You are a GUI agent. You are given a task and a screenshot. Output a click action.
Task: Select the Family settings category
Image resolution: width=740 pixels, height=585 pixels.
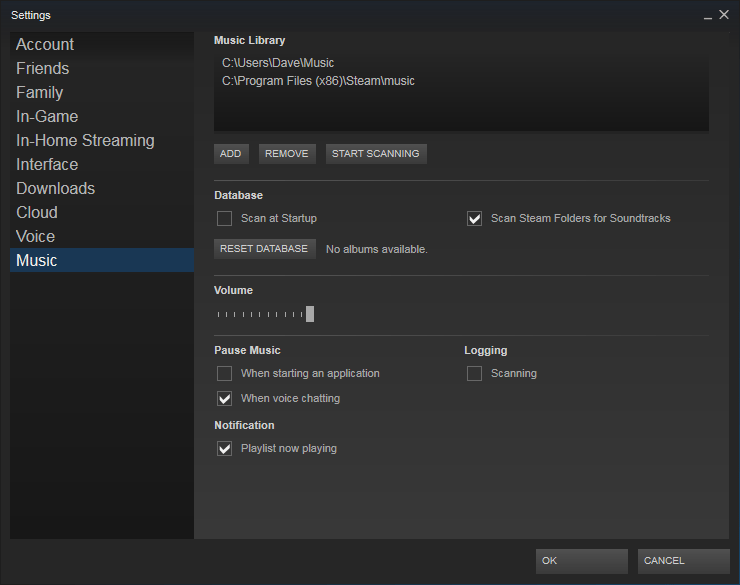coord(40,92)
